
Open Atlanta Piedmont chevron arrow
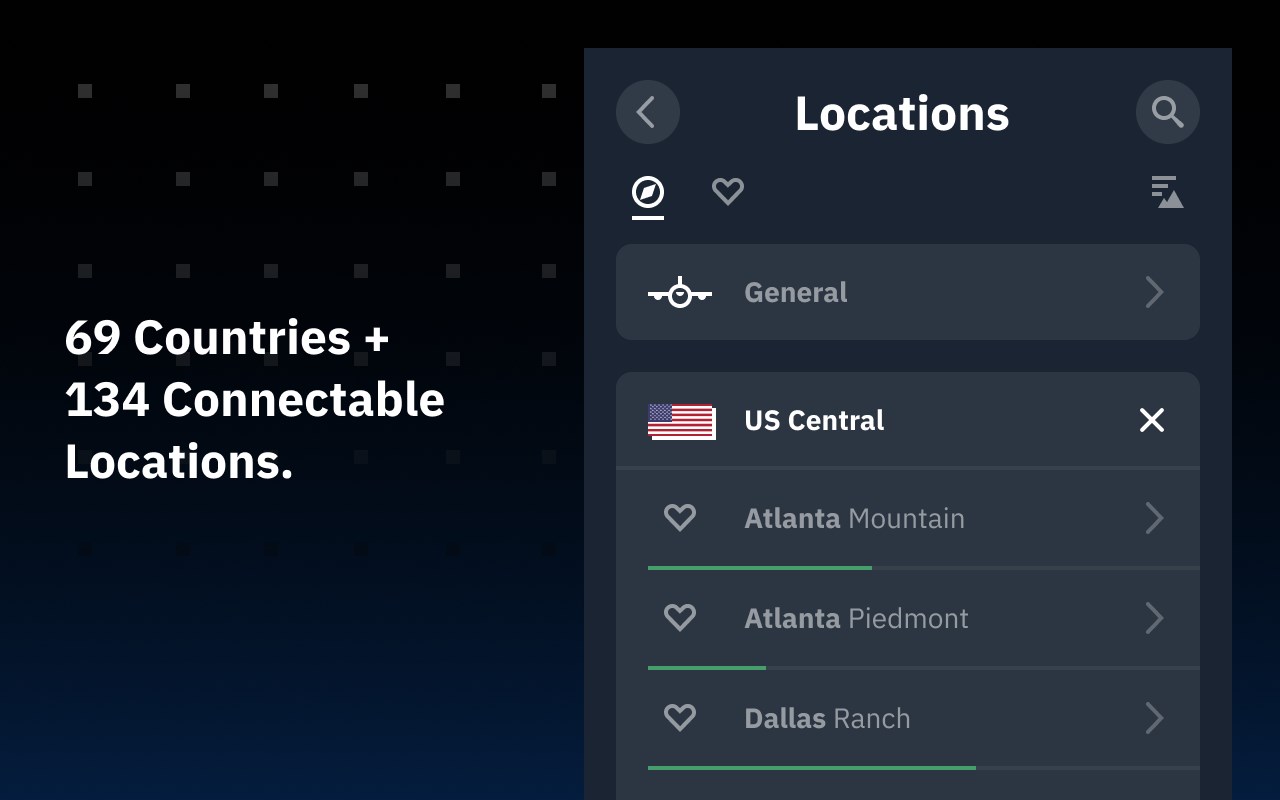(x=1154, y=618)
